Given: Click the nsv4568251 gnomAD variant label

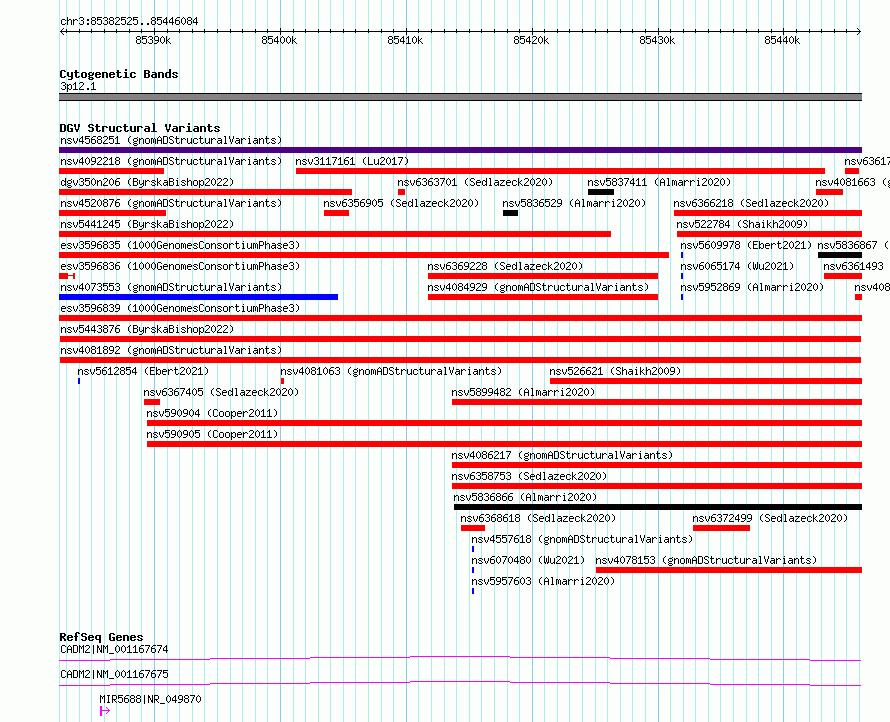Looking at the screenshot, I should [x=171, y=140].
